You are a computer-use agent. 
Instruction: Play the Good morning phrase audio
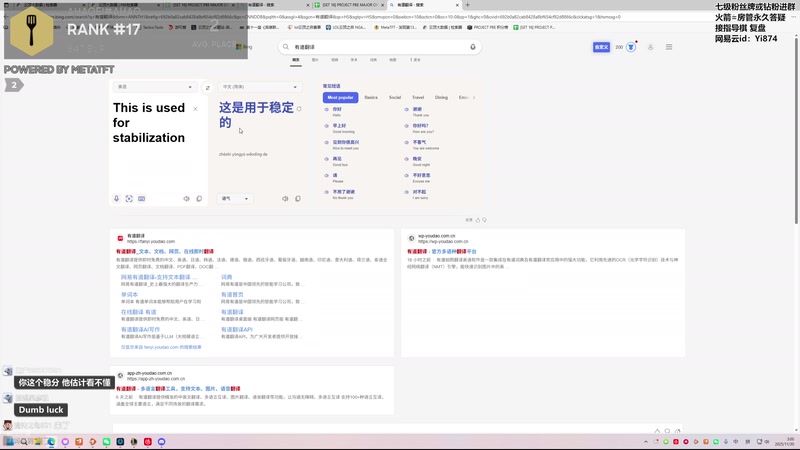click(x=327, y=126)
